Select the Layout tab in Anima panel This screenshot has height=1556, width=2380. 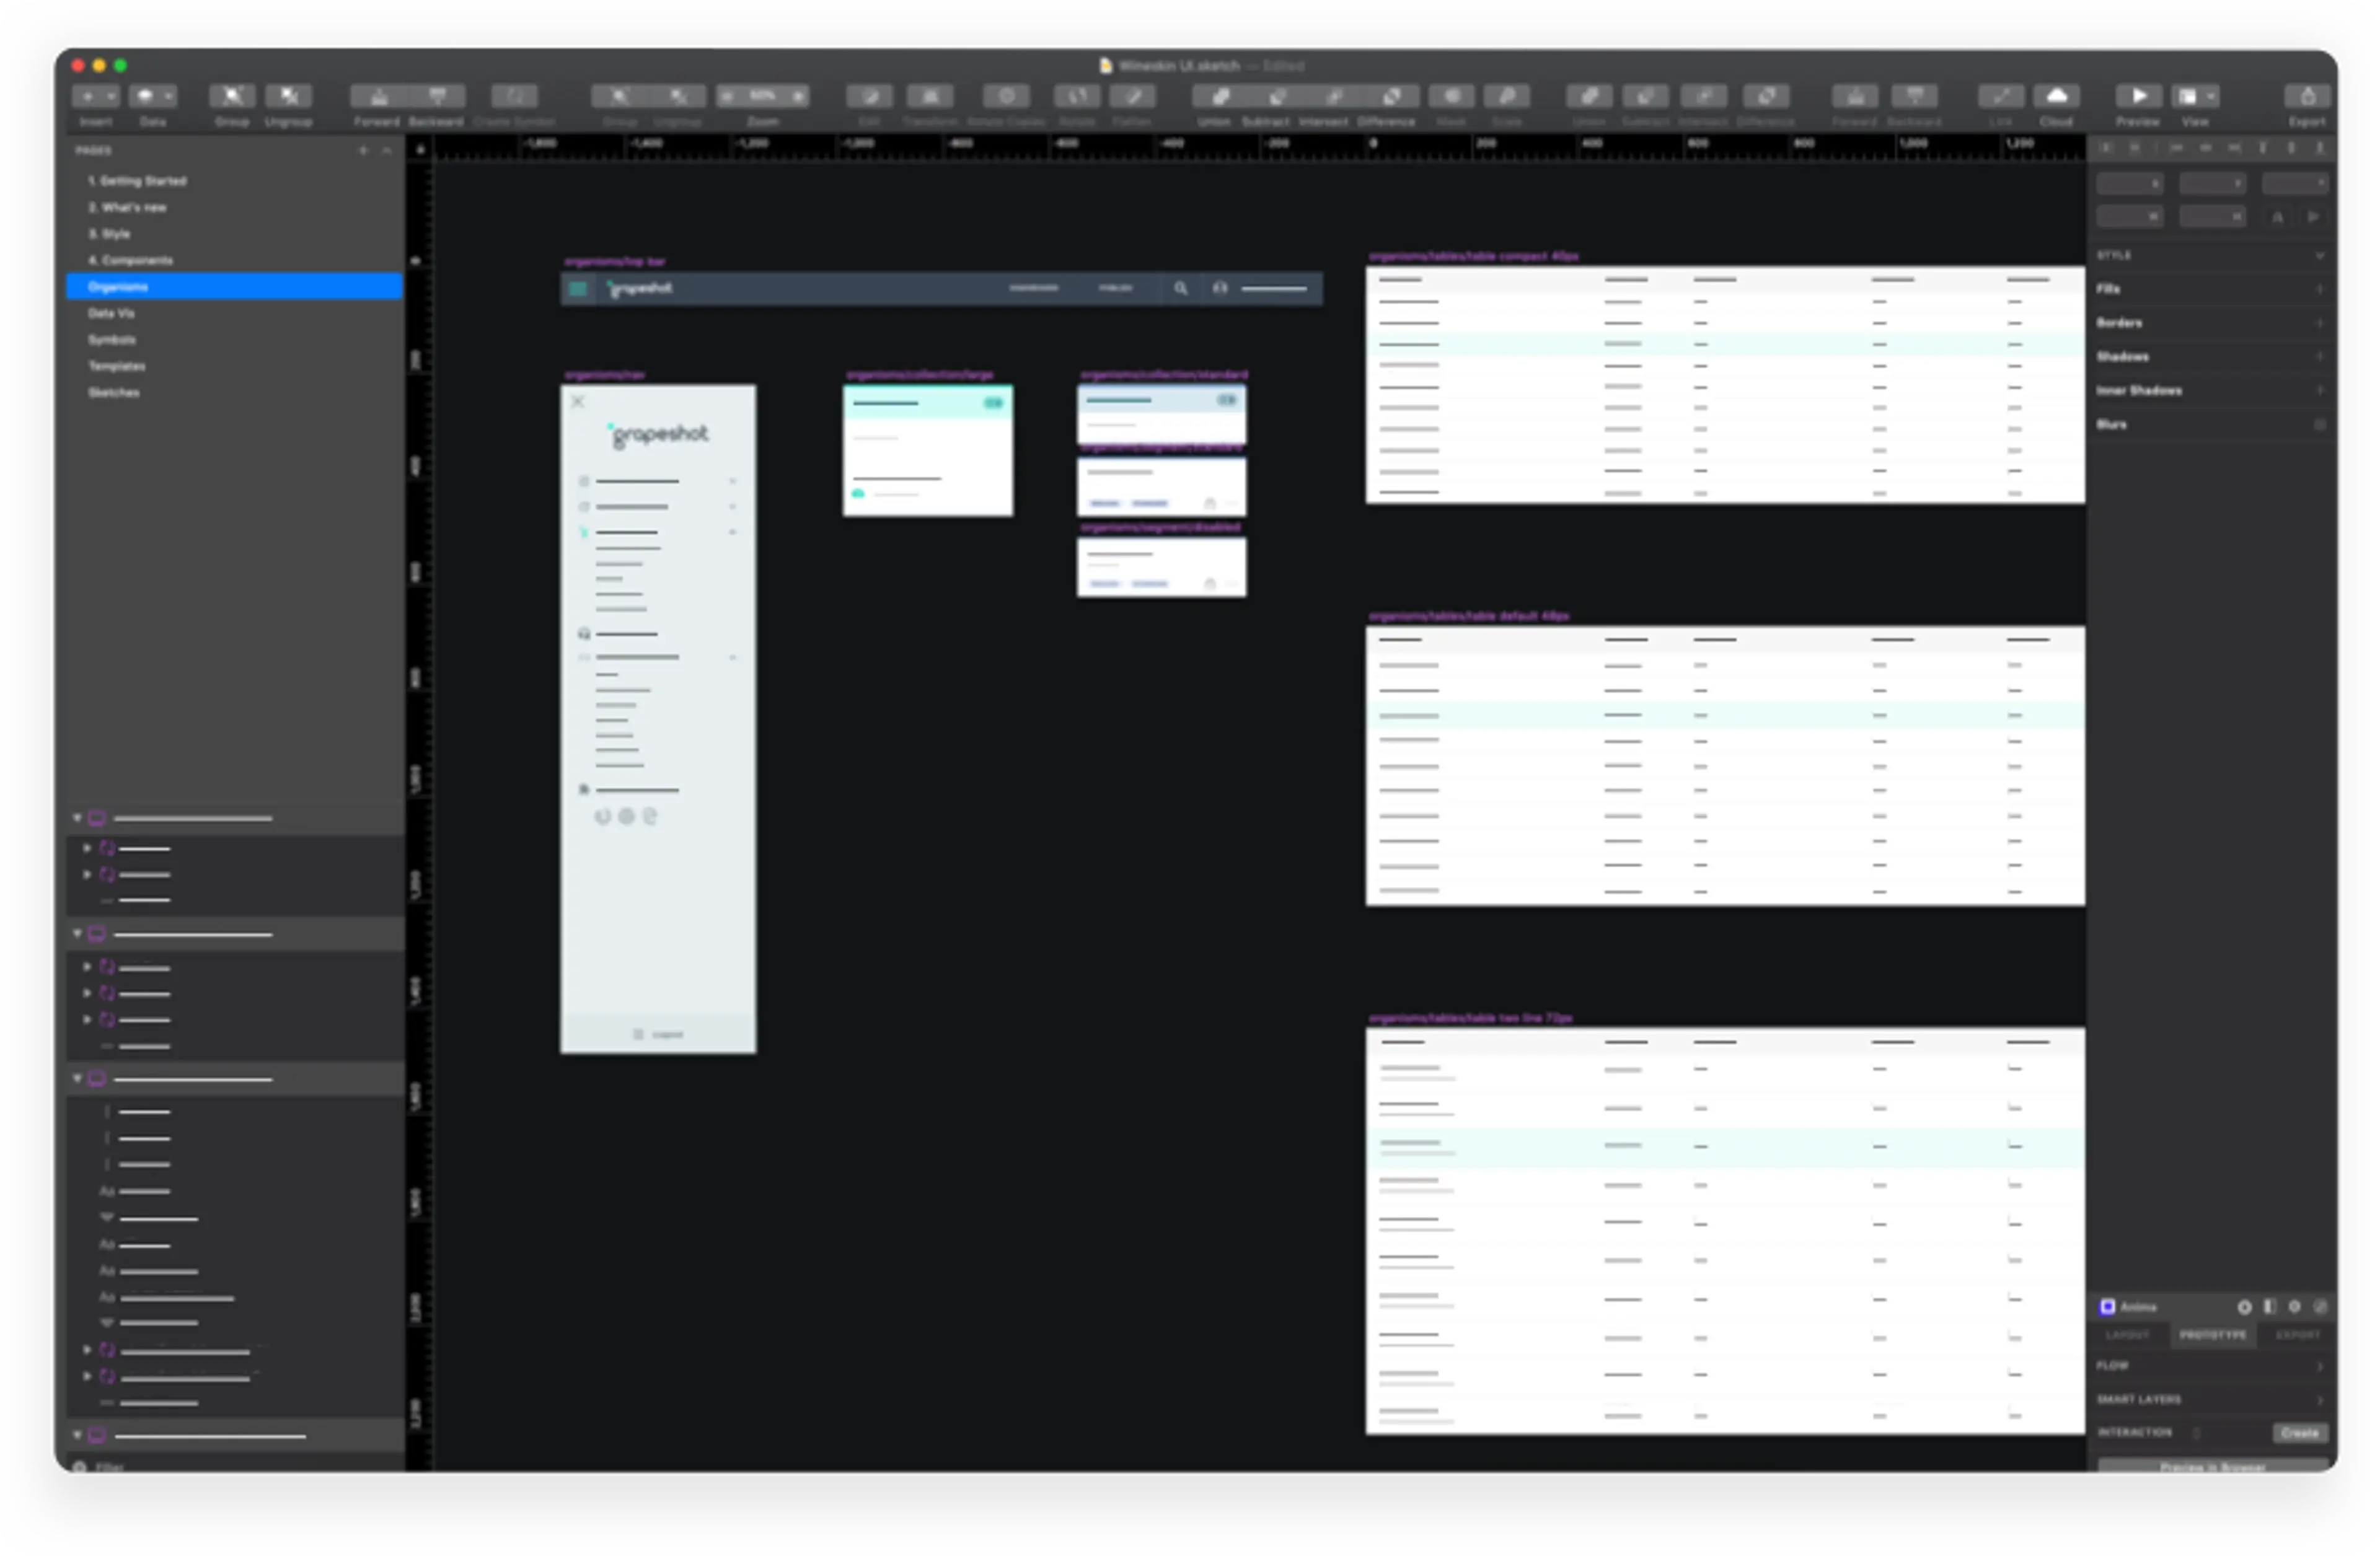[x=2127, y=1335]
